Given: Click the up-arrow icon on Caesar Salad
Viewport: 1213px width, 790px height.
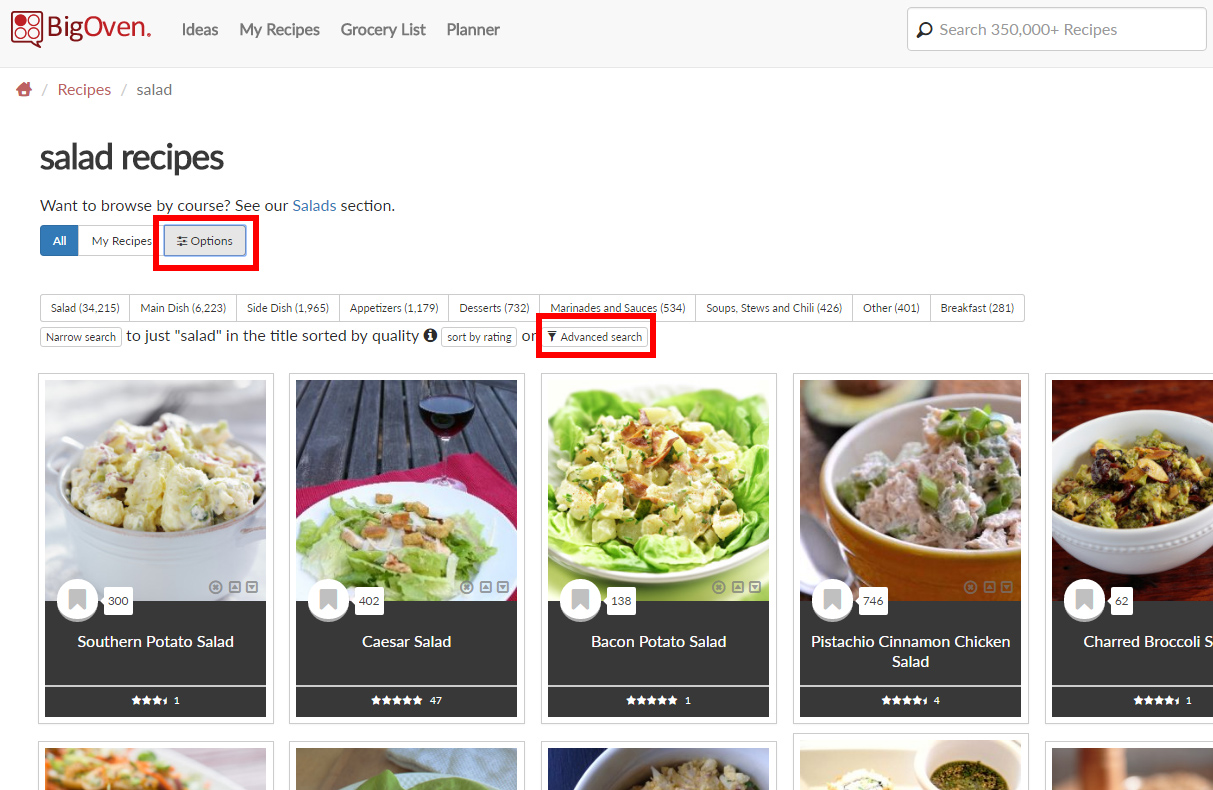Looking at the screenshot, I should point(485,587).
